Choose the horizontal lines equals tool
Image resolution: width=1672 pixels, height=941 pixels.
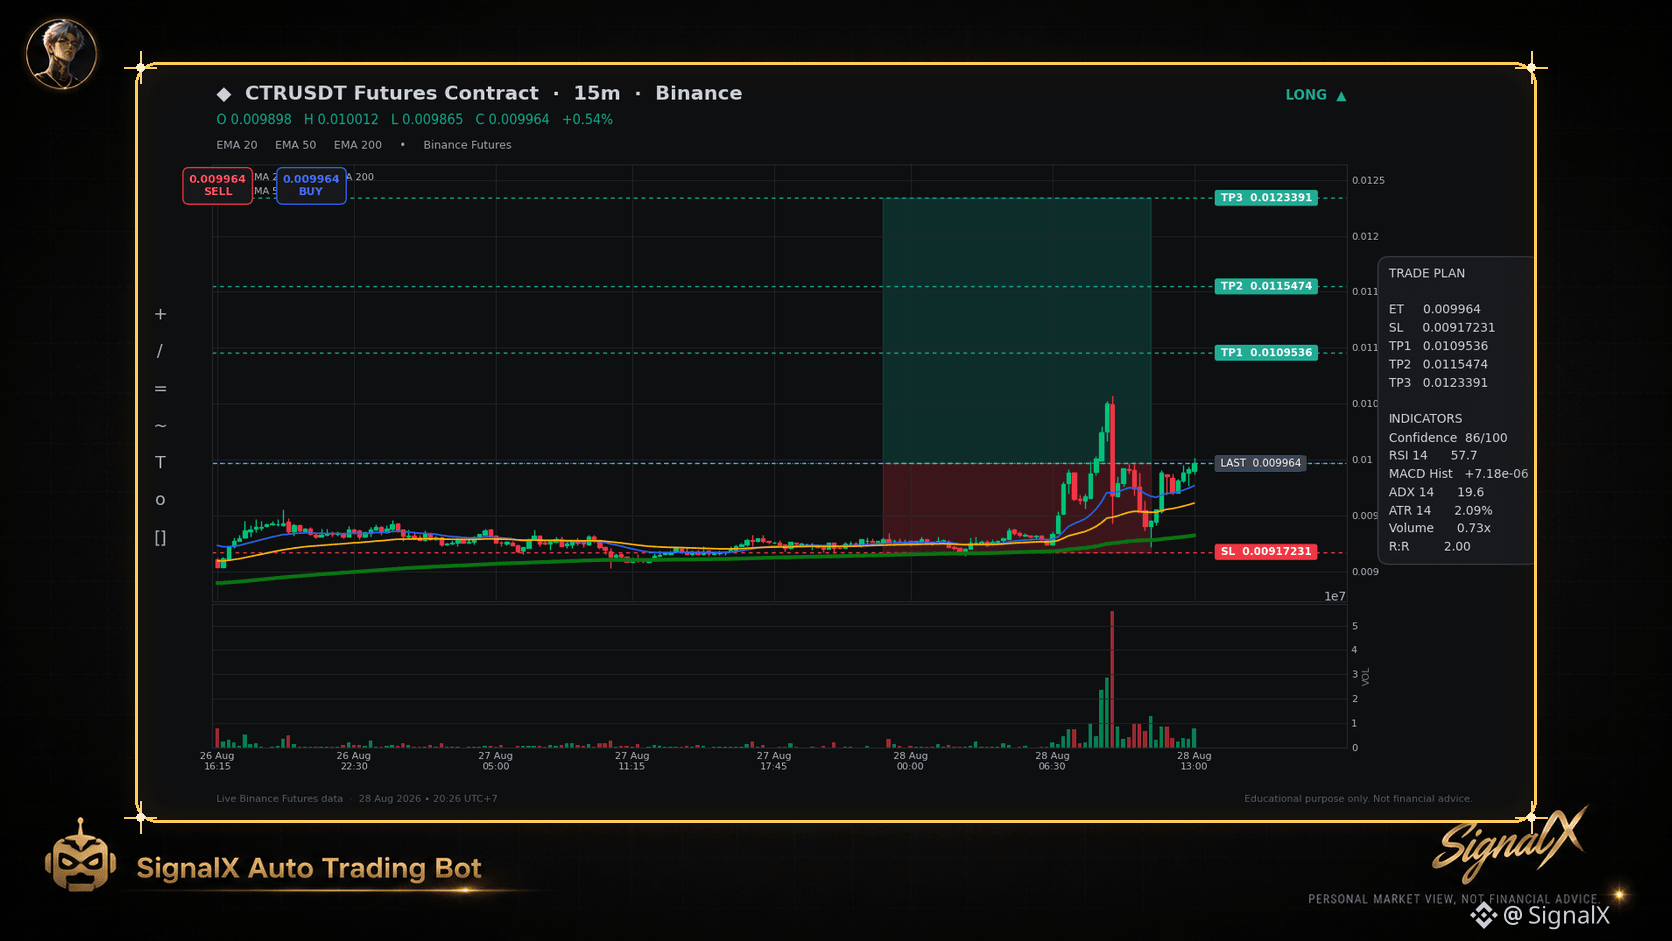(x=160, y=389)
